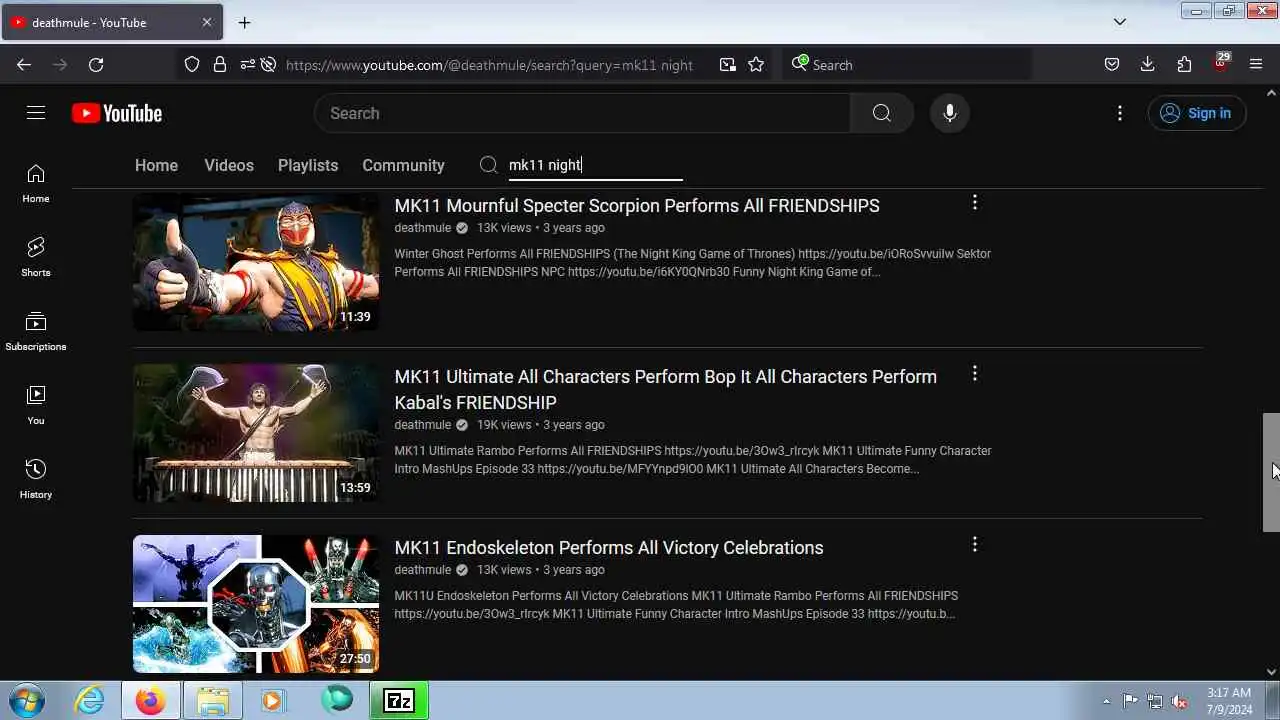Switch to the Playlists tab
Image resolution: width=1280 pixels, height=720 pixels.
pos(308,165)
